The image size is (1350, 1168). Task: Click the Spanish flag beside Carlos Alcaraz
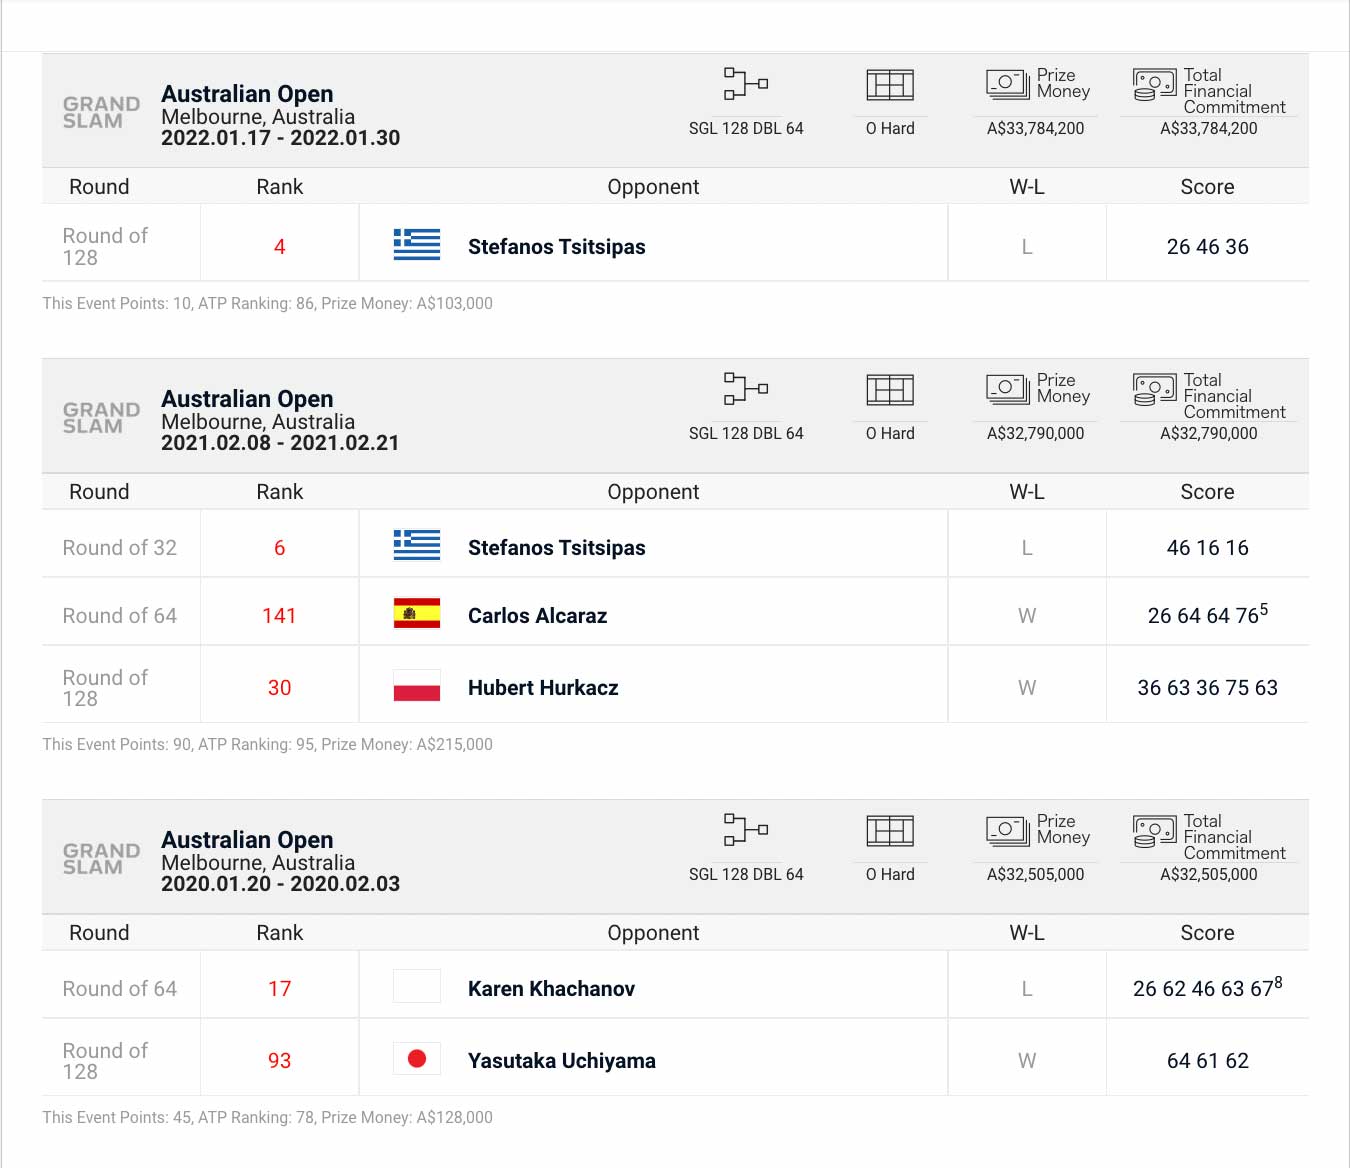click(x=417, y=613)
